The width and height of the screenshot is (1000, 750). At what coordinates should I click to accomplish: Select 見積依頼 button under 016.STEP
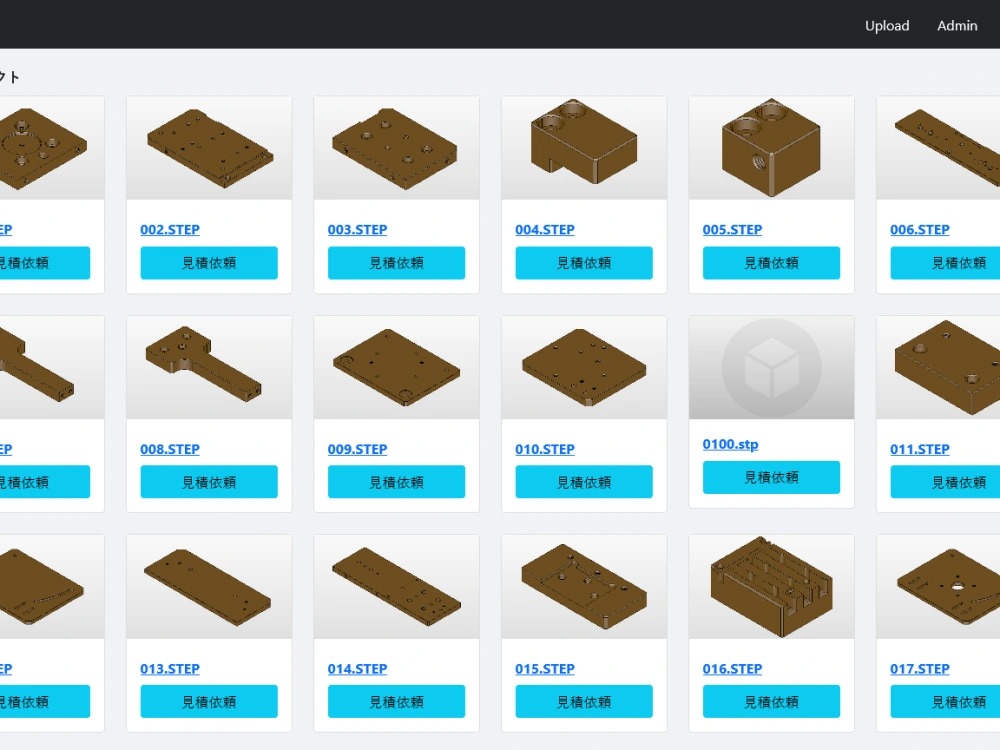pos(772,702)
